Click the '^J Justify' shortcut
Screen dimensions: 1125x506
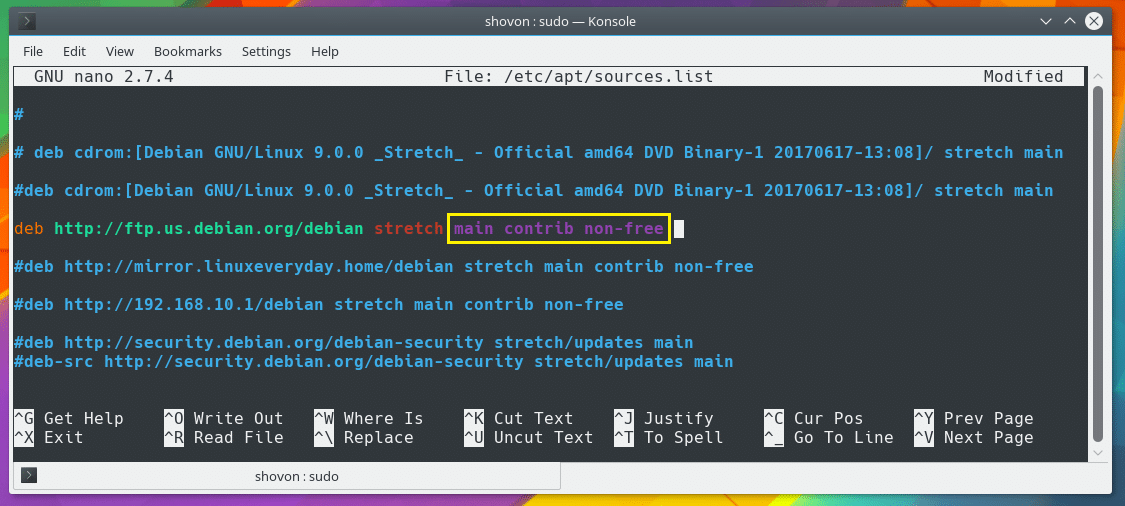[664, 418]
